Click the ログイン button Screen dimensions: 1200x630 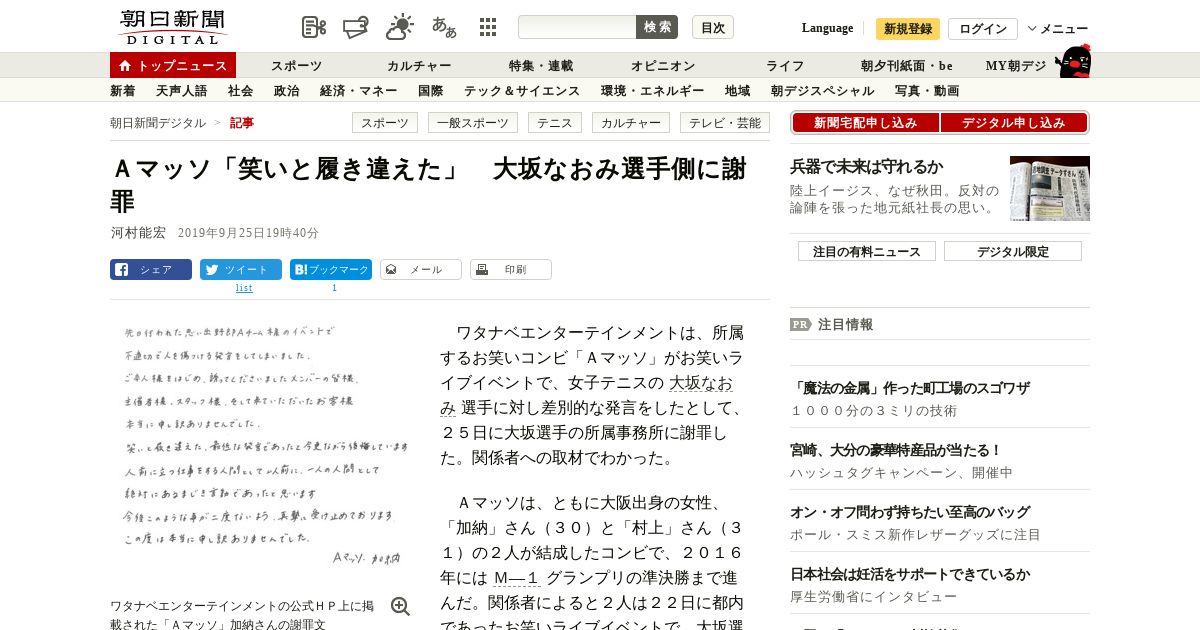coord(983,29)
